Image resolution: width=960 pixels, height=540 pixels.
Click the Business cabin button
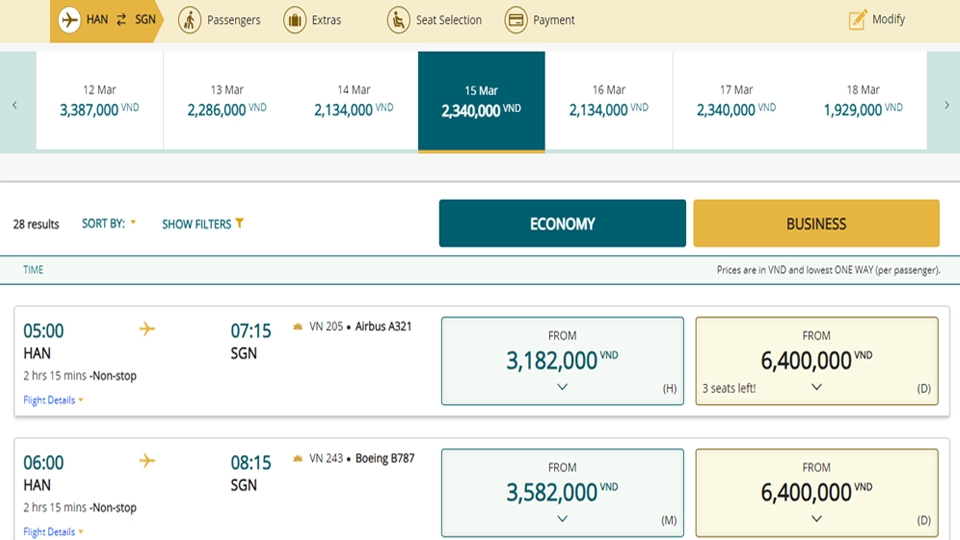click(x=816, y=224)
